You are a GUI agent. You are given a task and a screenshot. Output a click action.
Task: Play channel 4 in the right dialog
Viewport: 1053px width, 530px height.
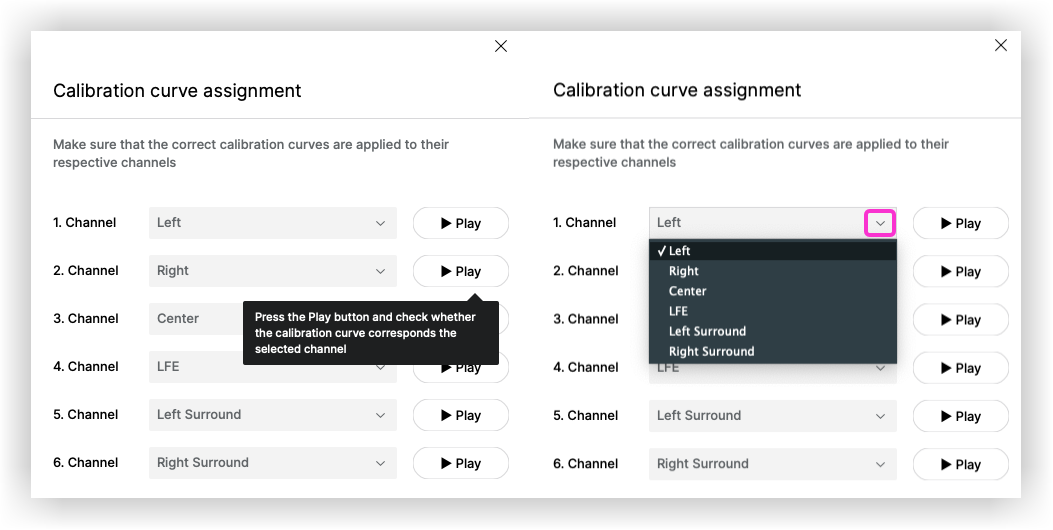[x=960, y=368]
